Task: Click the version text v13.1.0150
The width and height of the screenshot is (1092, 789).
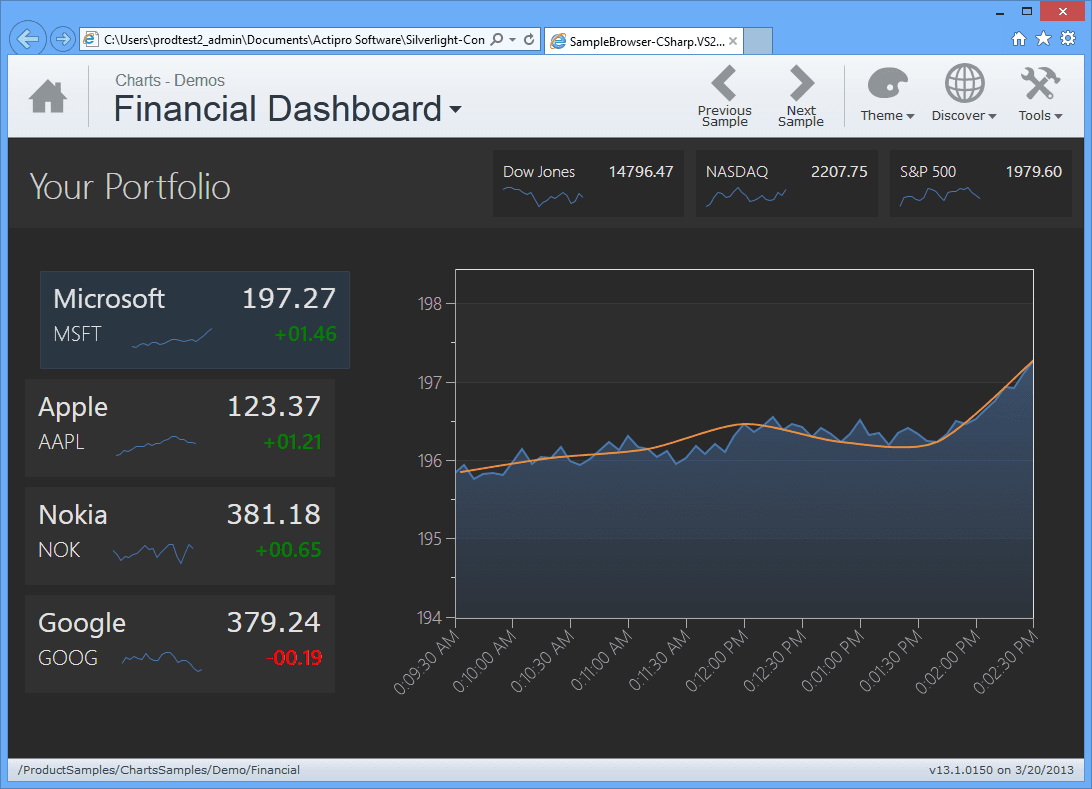Action: 961,770
